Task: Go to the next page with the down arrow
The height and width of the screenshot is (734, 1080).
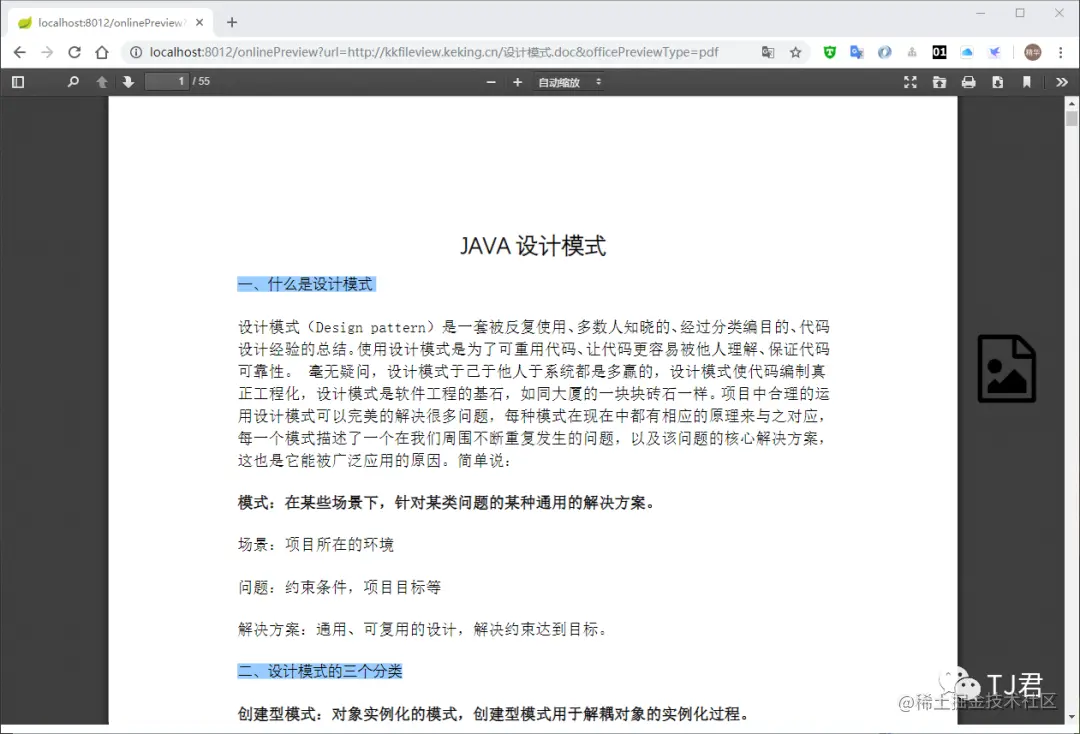Action: coord(127,81)
